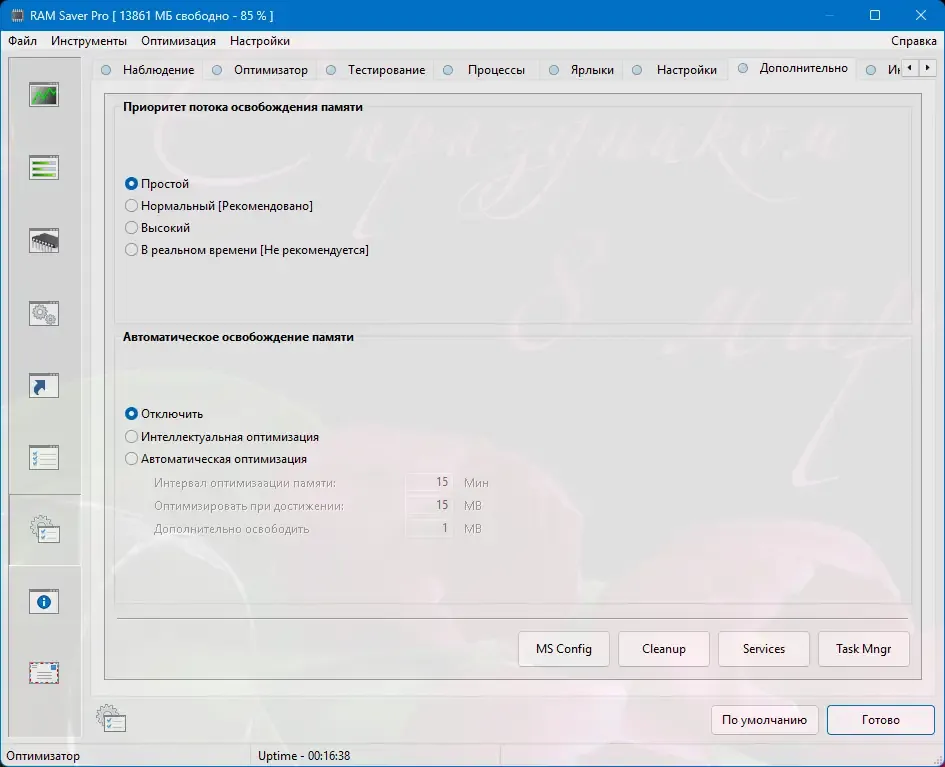Open the memory chip testing sidebar icon
The height and width of the screenshot is (767, 945).
(44, 240)
